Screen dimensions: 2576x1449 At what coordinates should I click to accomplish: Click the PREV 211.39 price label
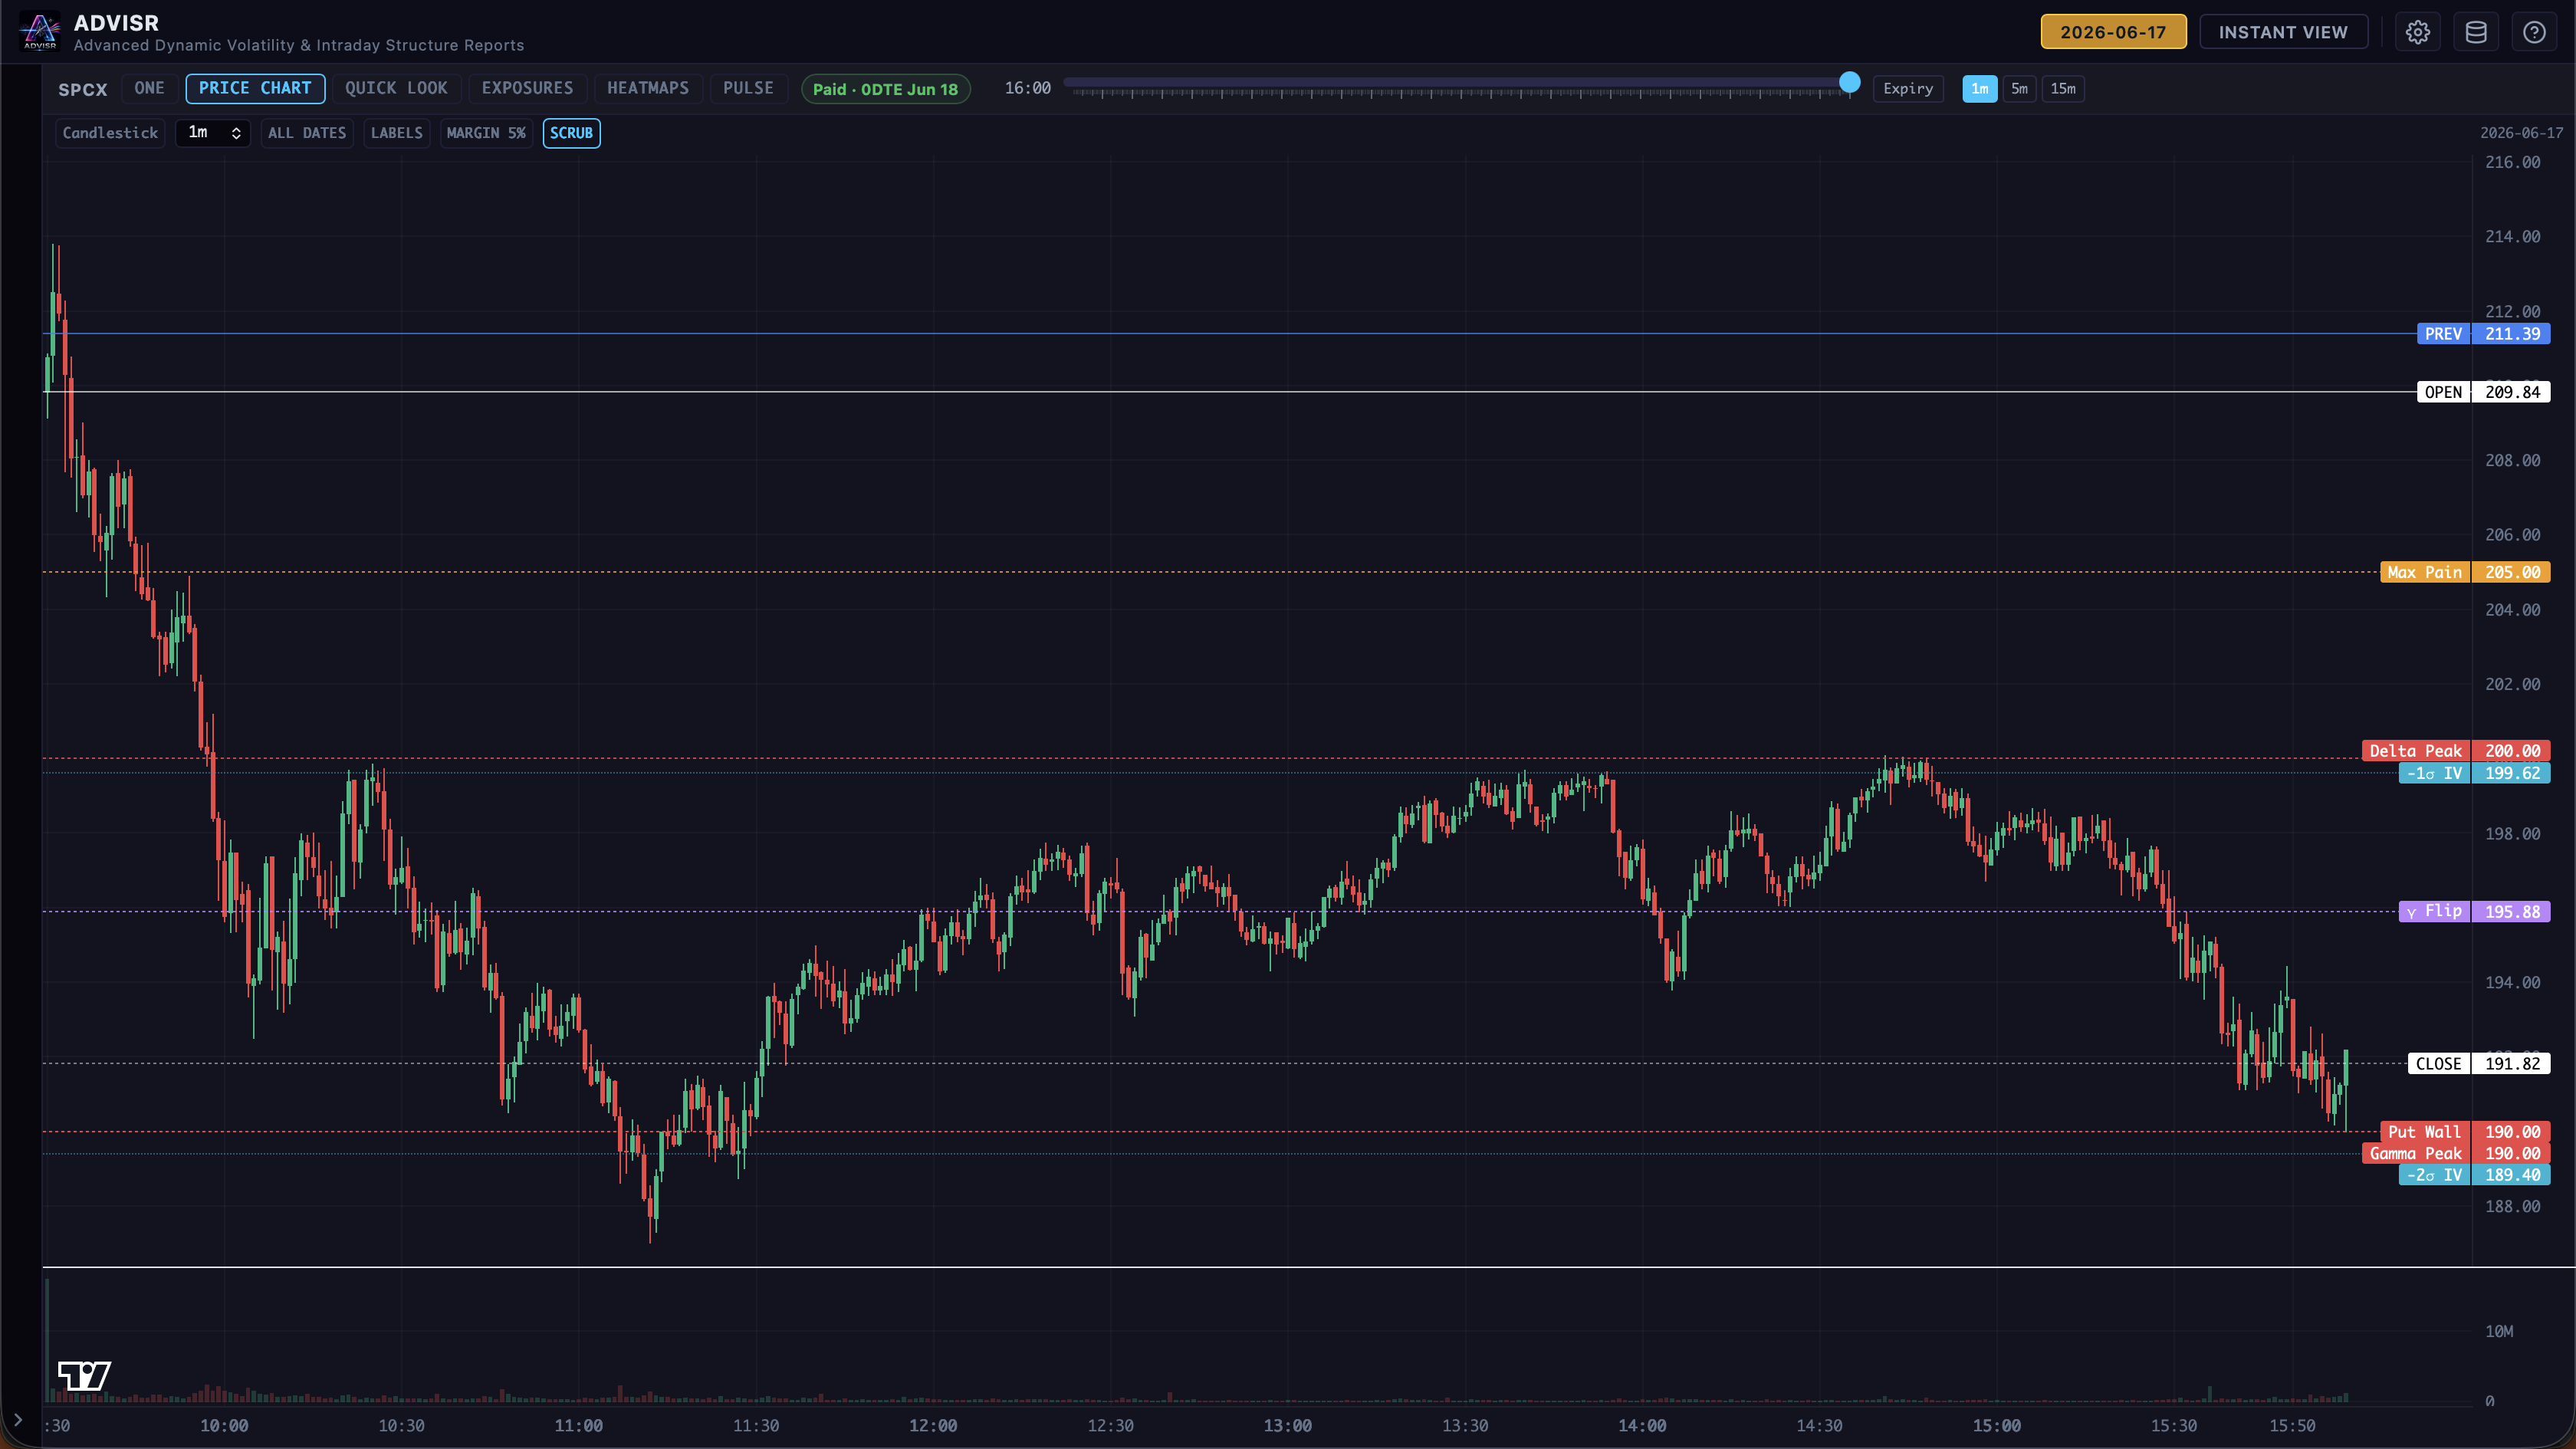coord(2483,334)
